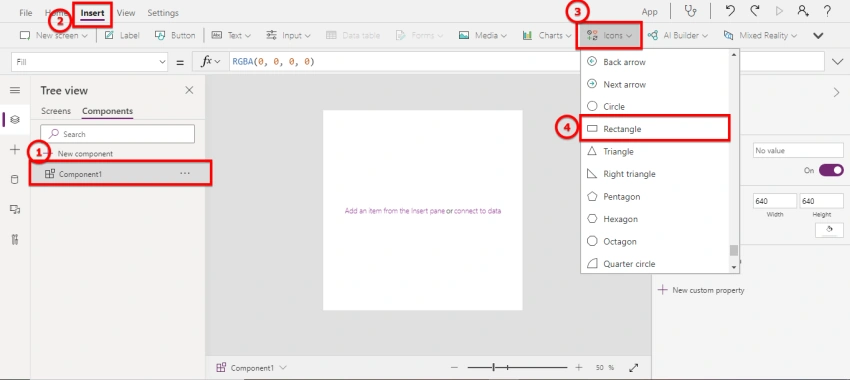Viewport: 850px width, 380px height.
Task: Click New custom property
Action: point(701,290)
